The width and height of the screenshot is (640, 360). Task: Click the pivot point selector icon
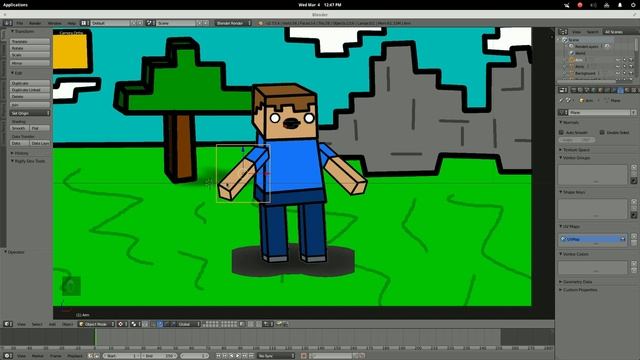(x=135, y=324)
